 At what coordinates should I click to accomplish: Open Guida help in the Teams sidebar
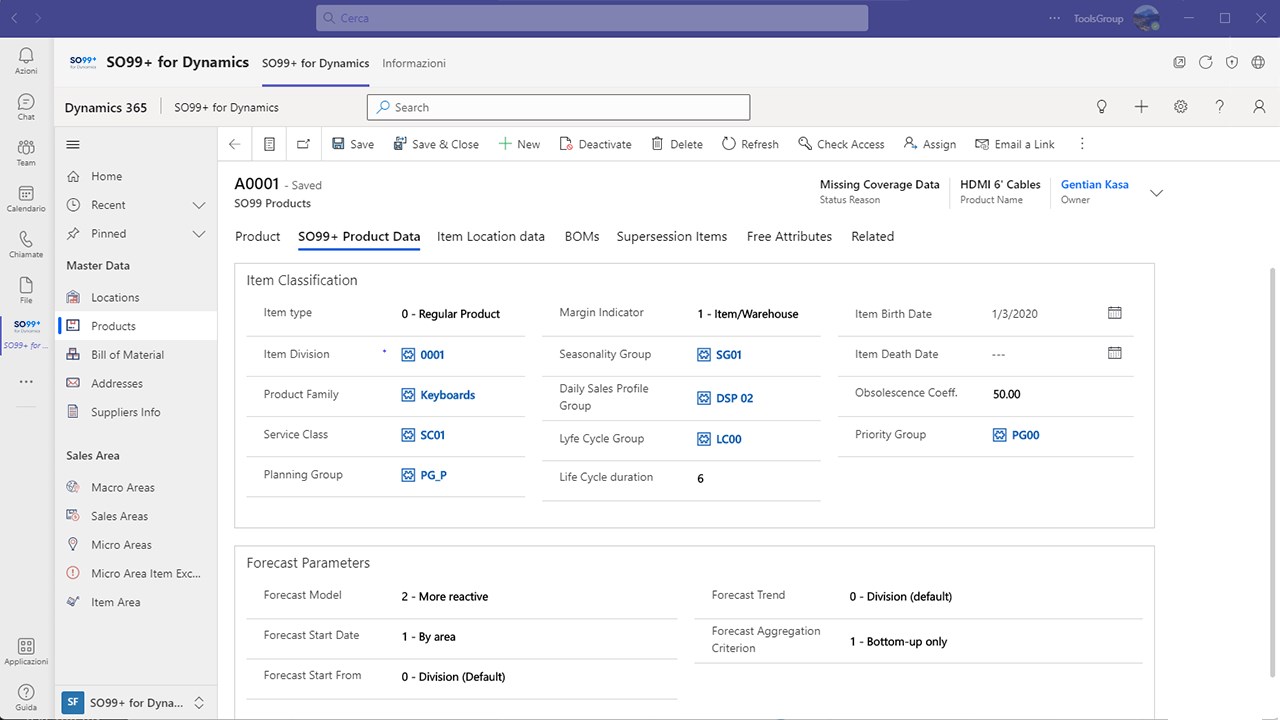26,697
